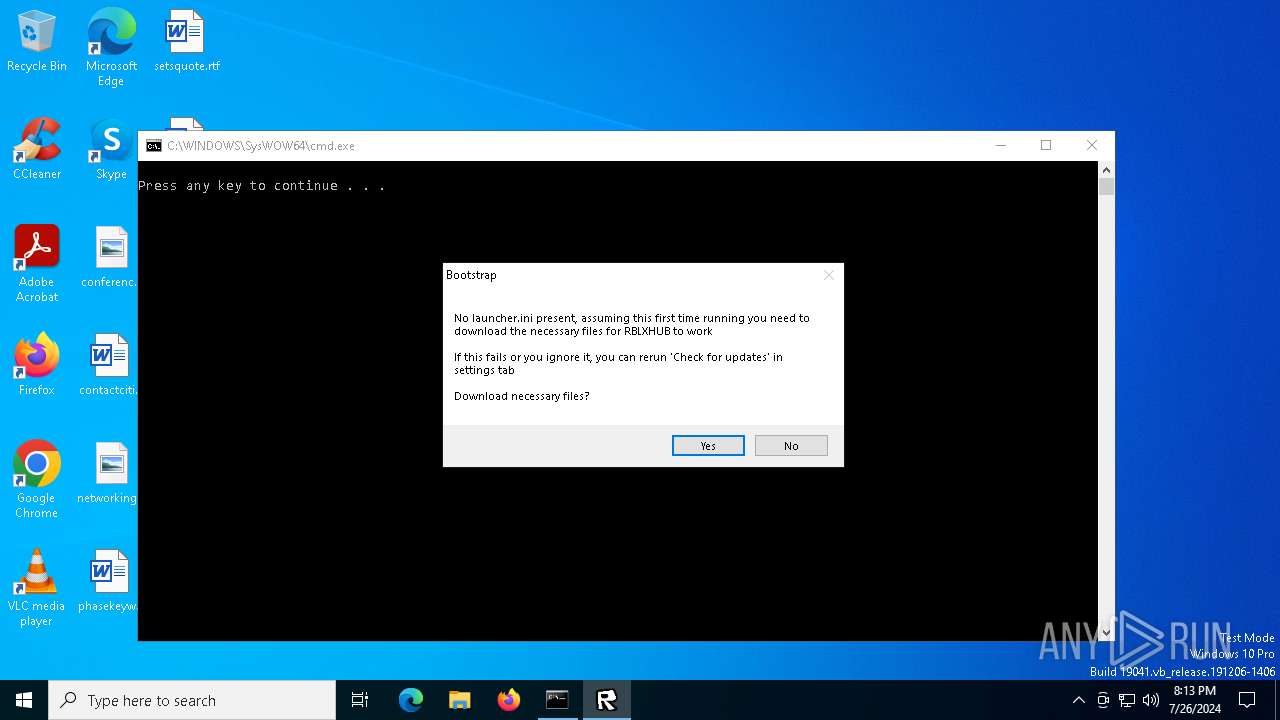This screenshot has height=720, width=1280.
Task: Open Firefox from the taskbar
Action: click(508, 700)
